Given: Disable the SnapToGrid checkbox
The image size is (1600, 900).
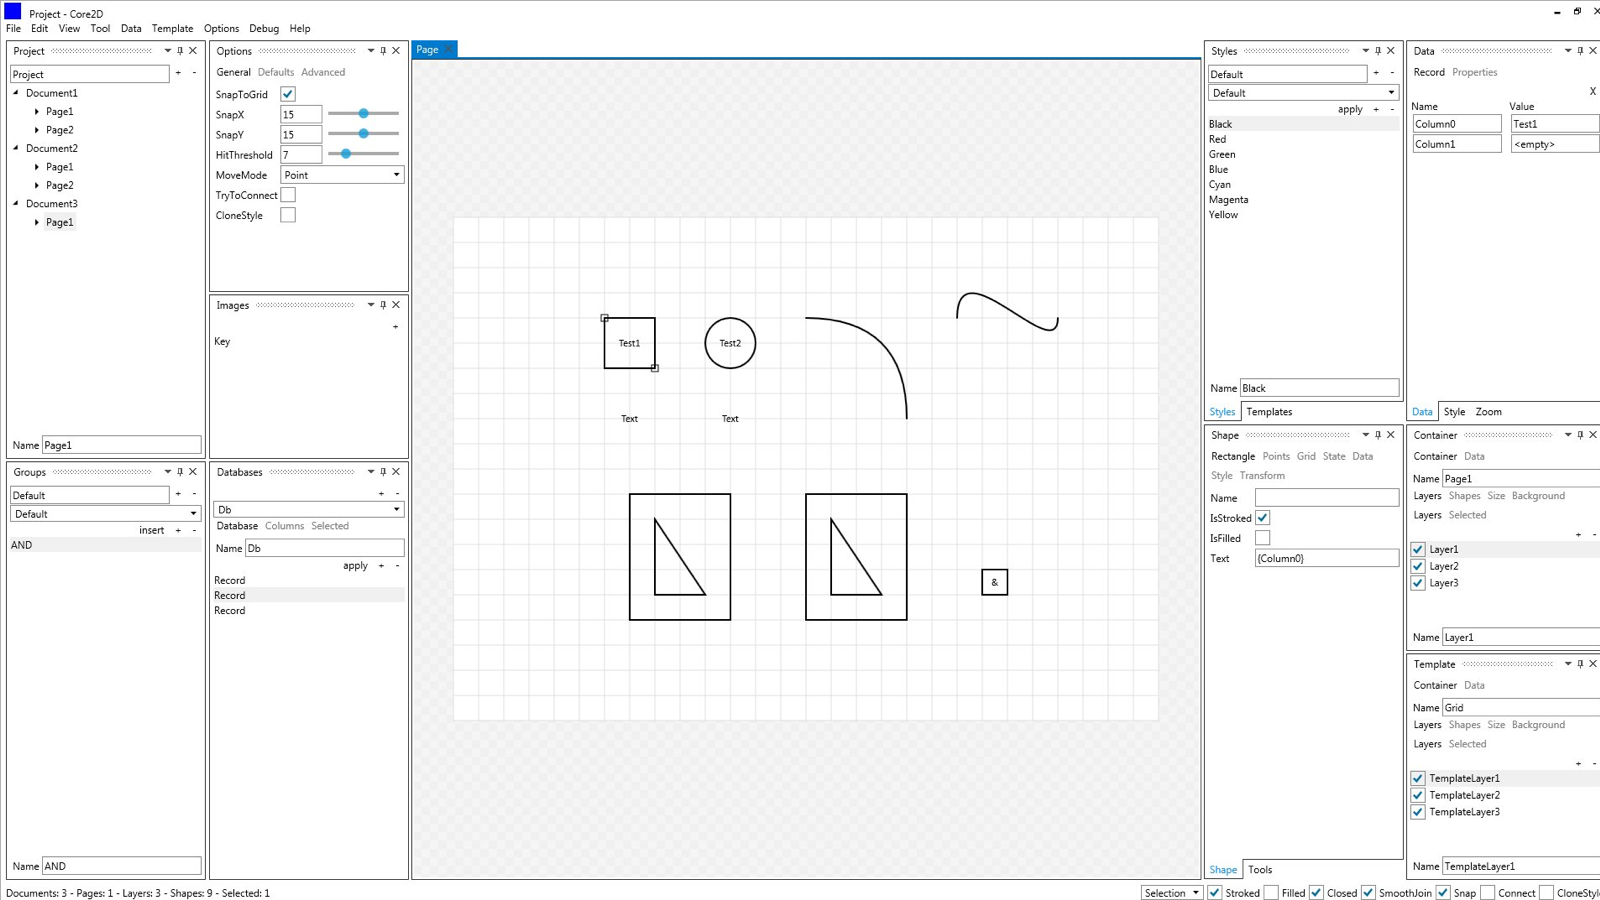Looking at the screenshot, I should (x=287, y=93).
